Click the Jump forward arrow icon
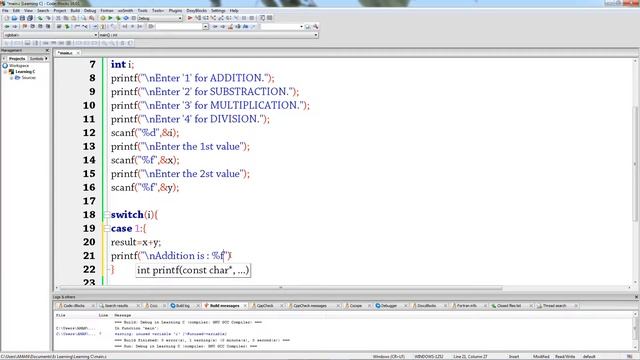The width and height of the screenshot is (640, 360). 14,27
